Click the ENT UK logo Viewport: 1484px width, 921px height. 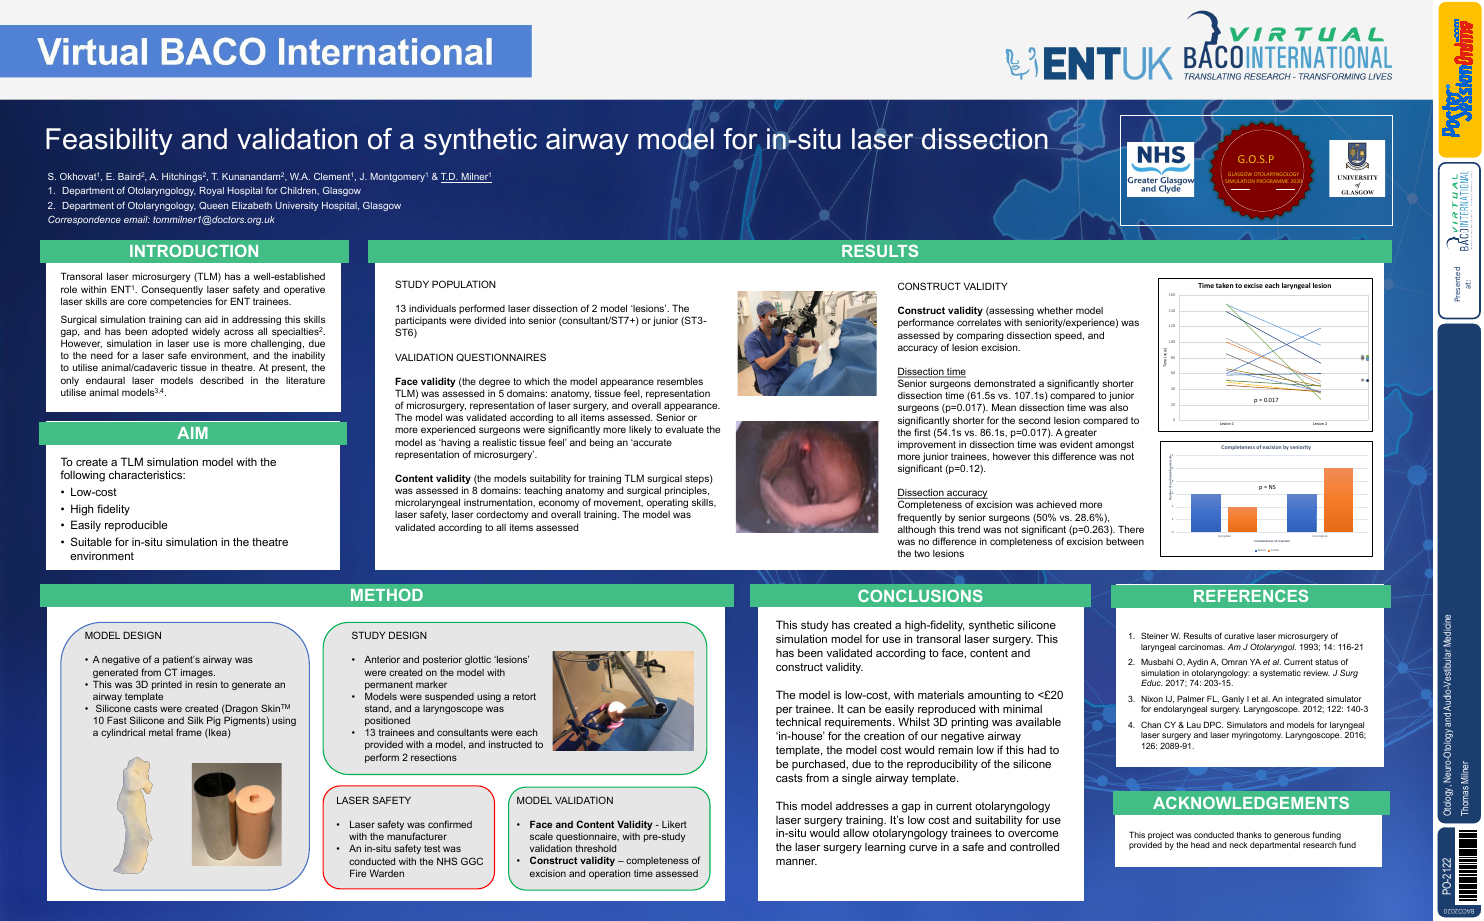[1088, 63]
